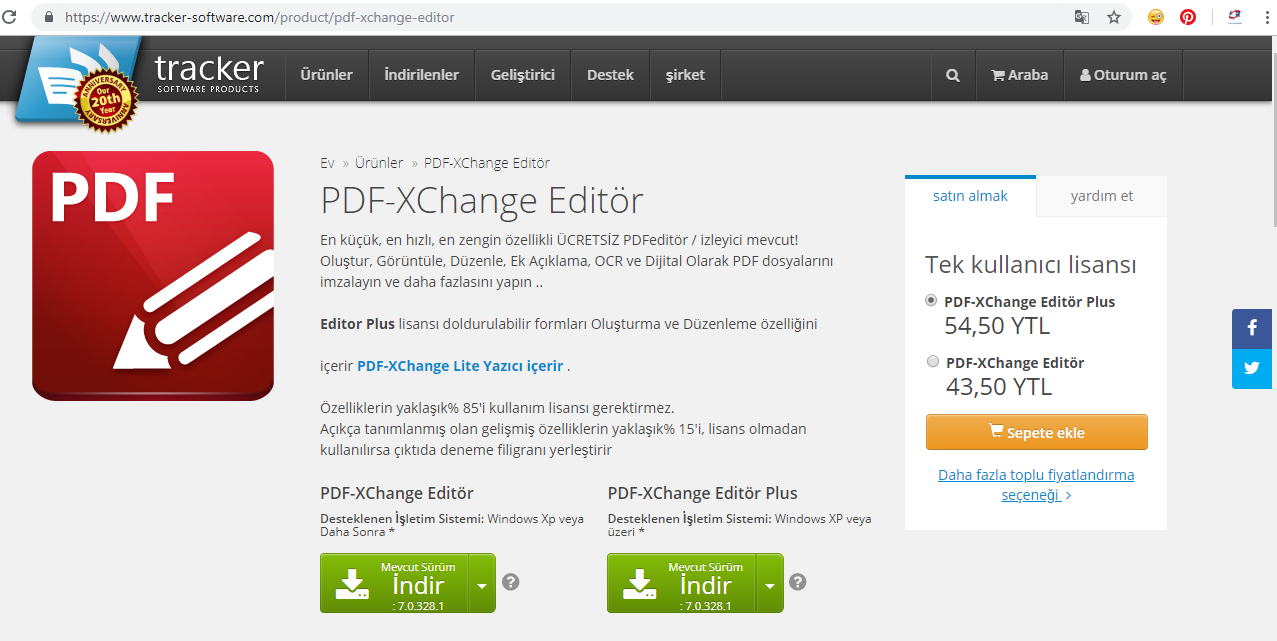This screenshot has height=641, width=1277.
Task: Open the Google Translate icon in address bar
Action: 1081,17
